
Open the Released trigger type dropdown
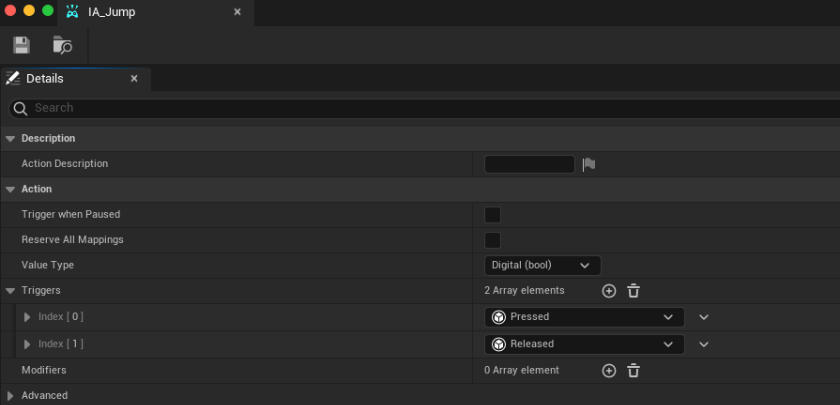click(x=584, y=344)
